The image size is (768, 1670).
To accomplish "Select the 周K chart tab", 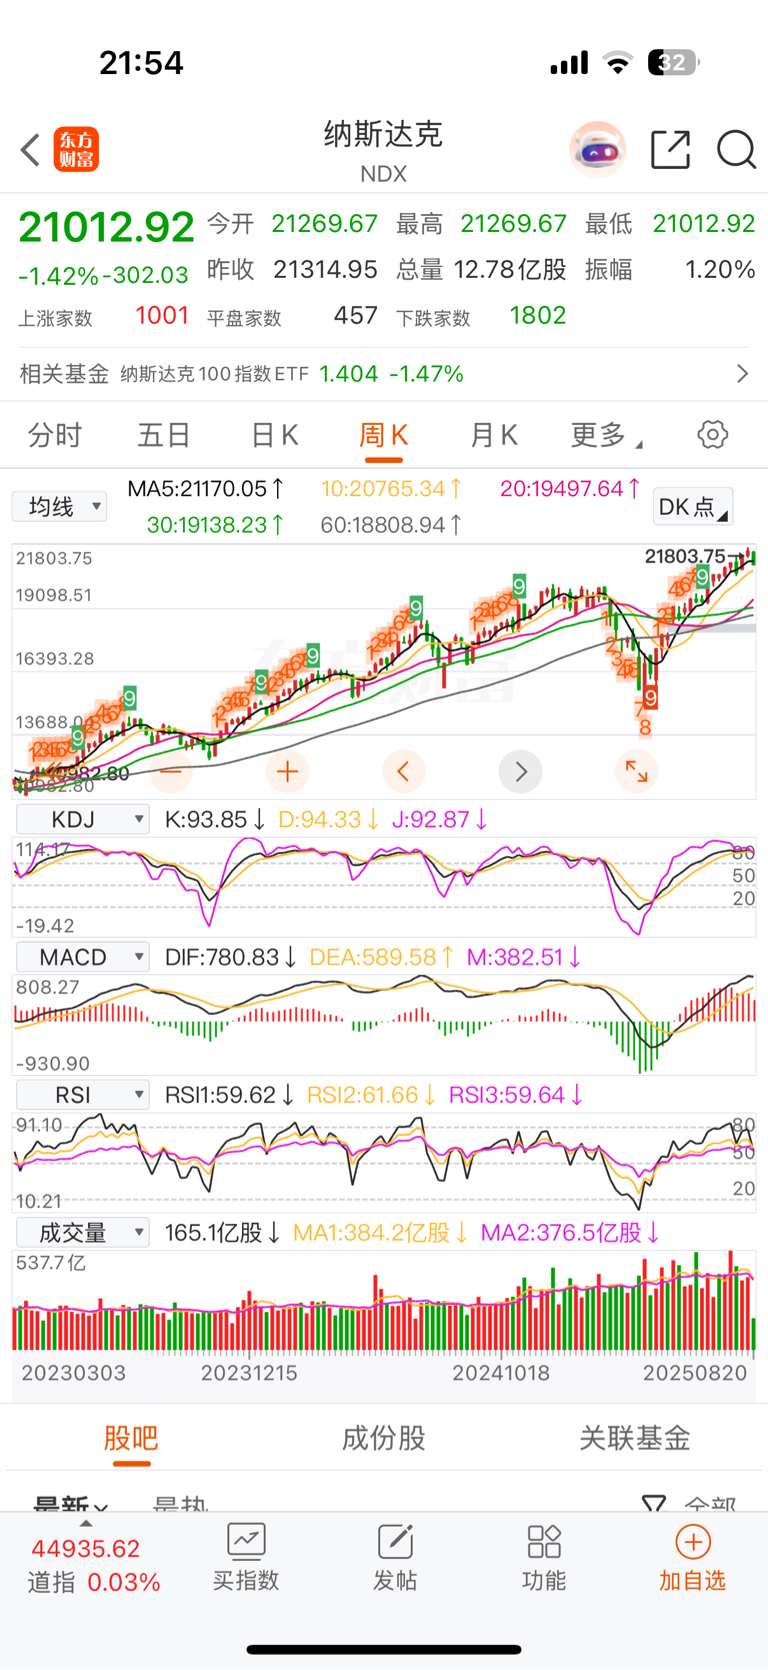I will (384, 435).
